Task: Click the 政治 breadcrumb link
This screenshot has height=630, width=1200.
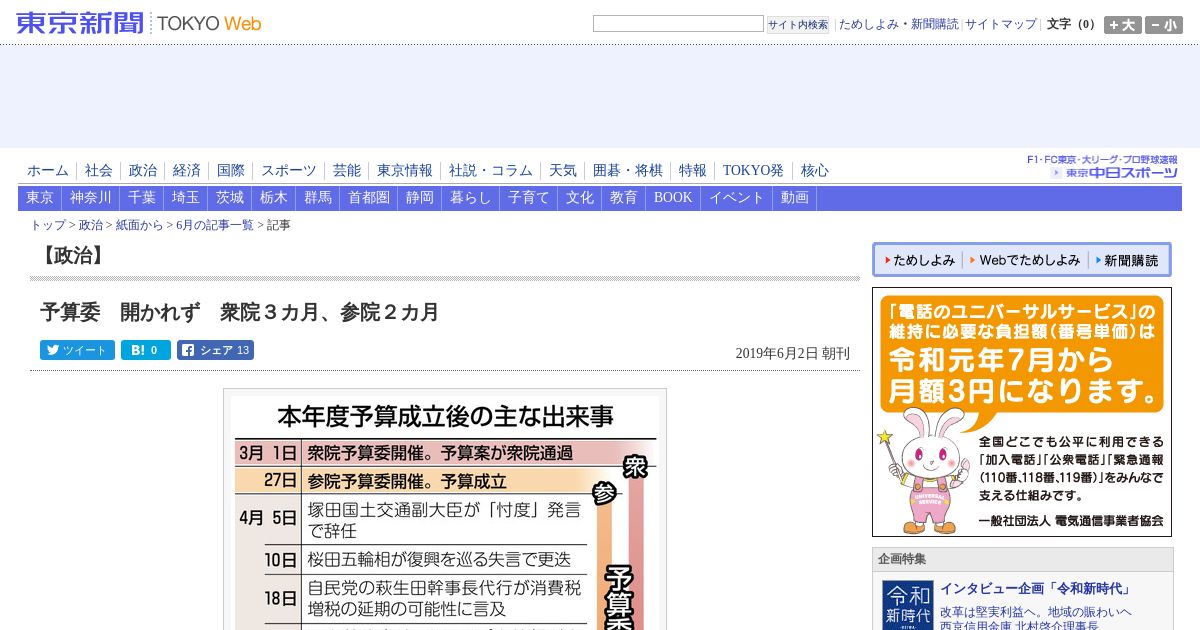Action: point(91,225)
